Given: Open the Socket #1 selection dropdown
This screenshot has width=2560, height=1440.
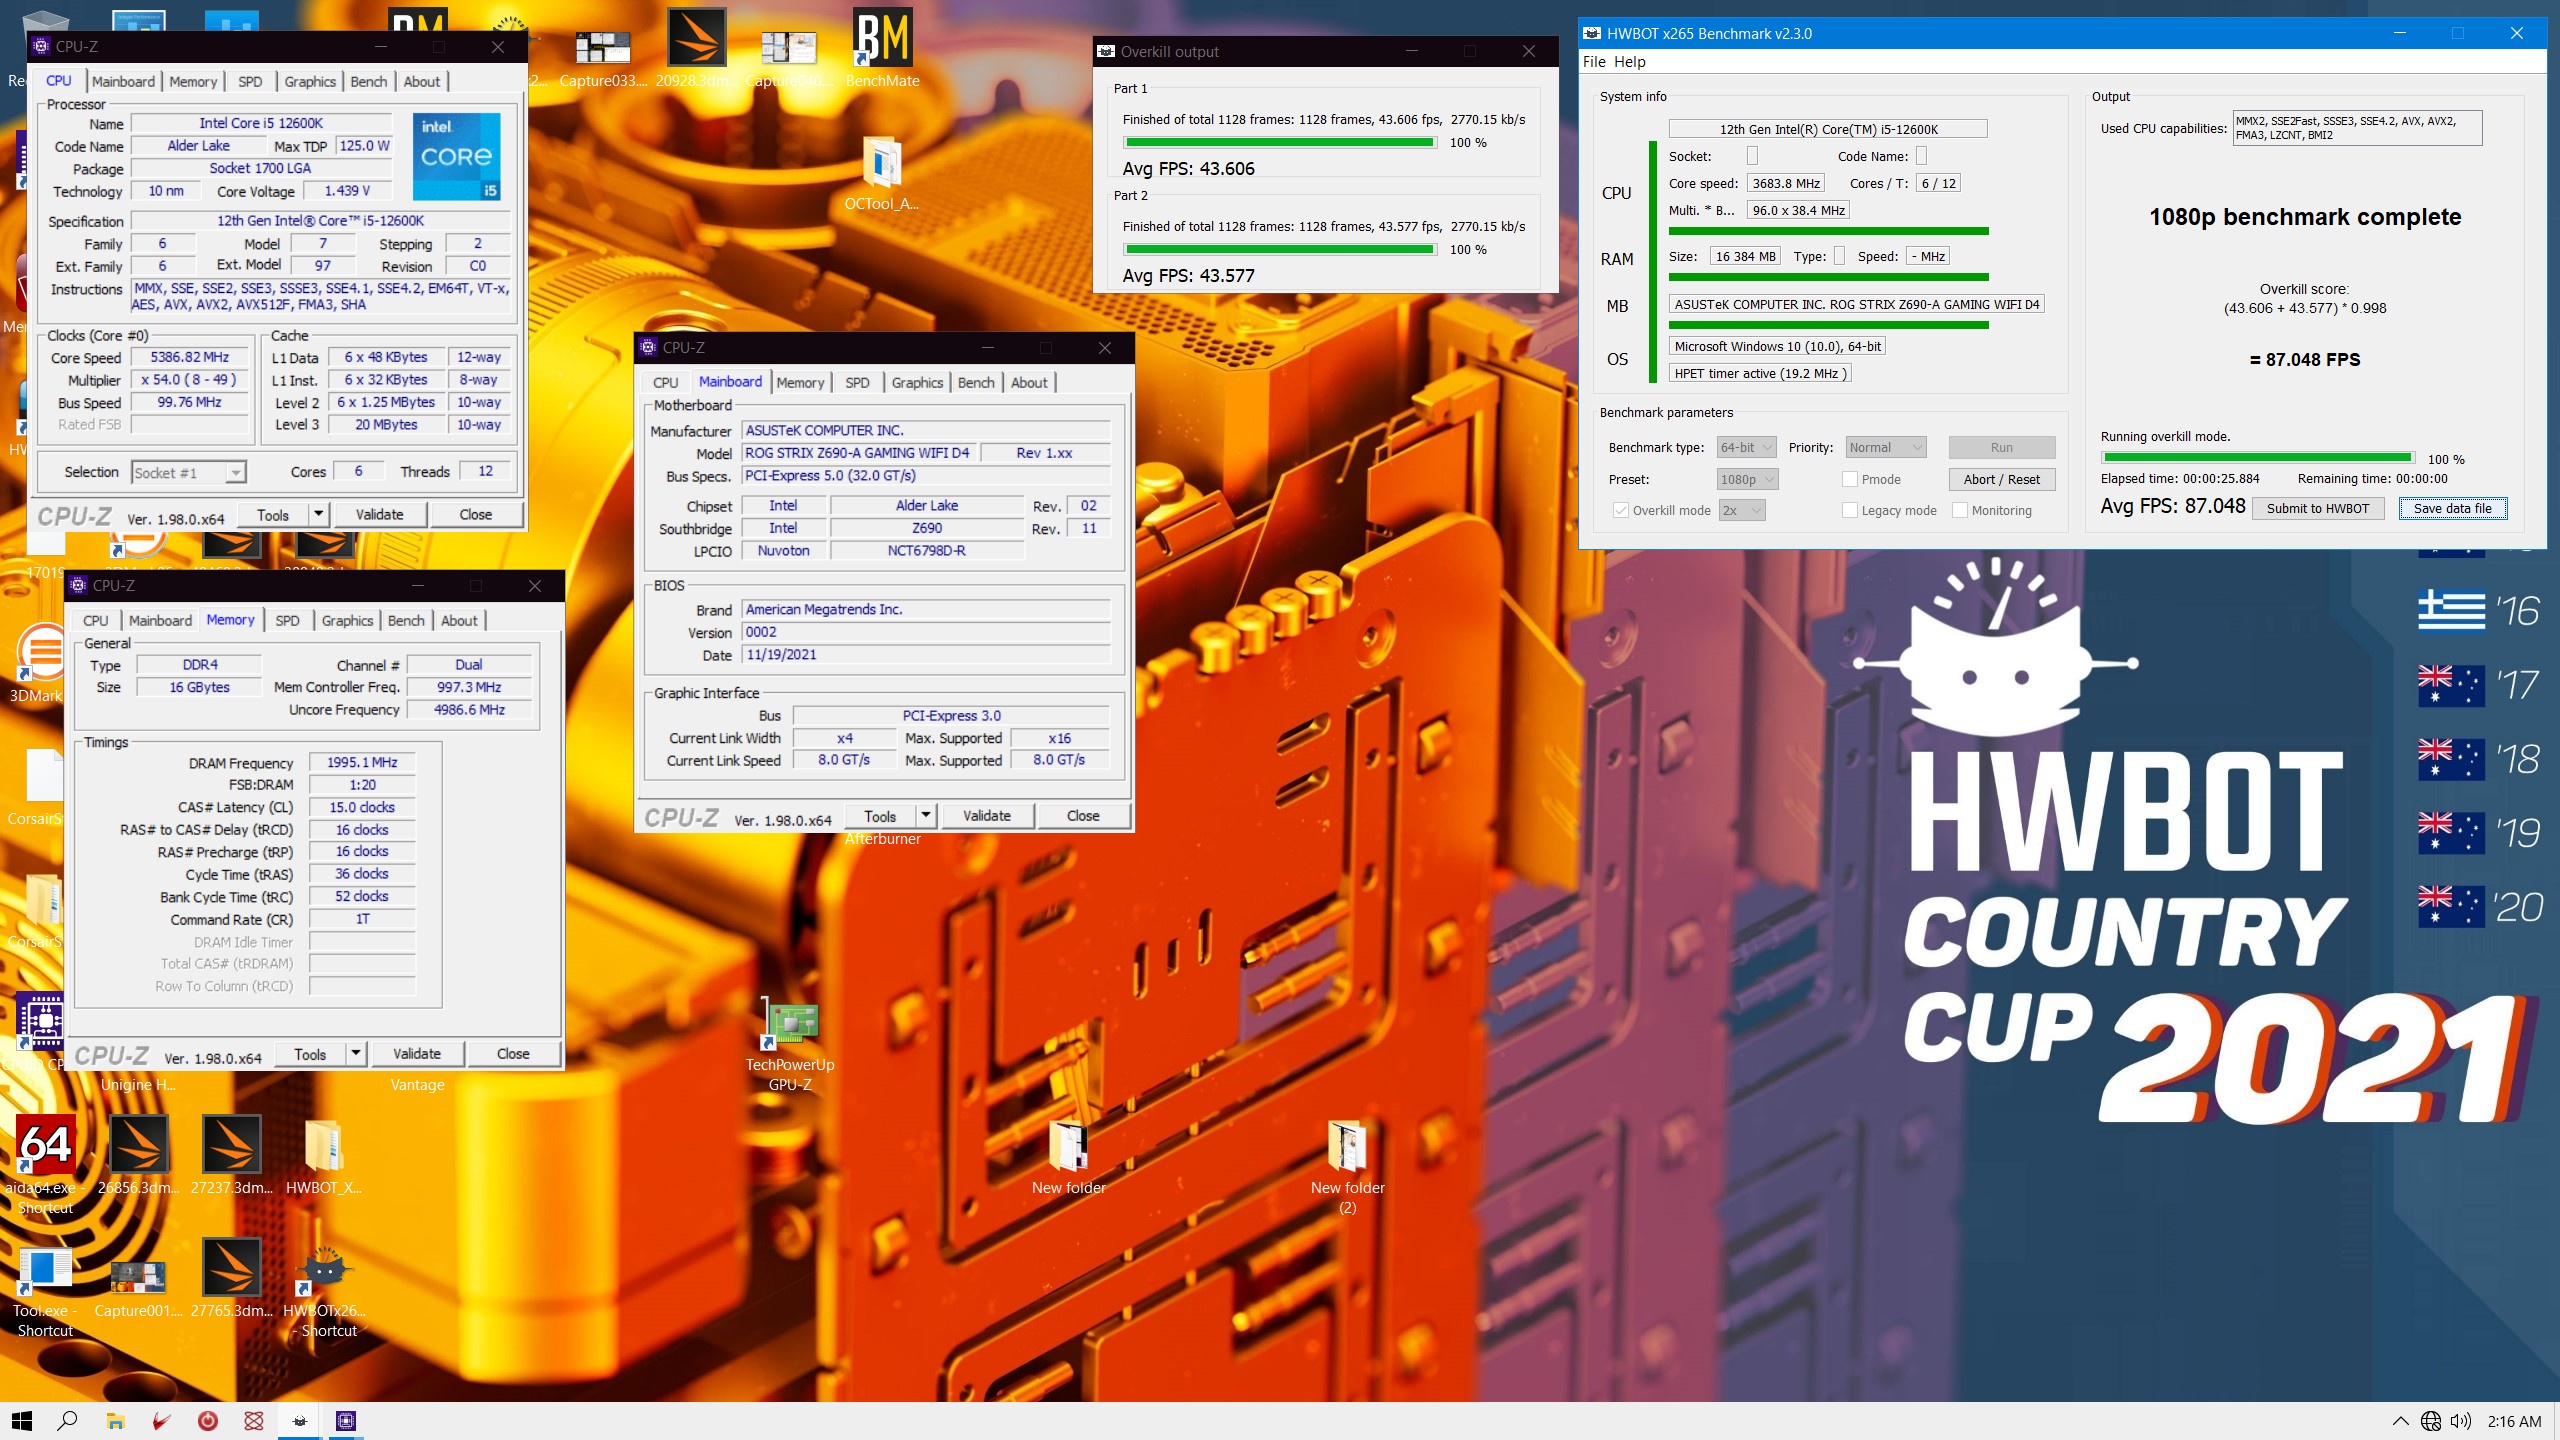Looking at the screenshot, I should (189, 473).
